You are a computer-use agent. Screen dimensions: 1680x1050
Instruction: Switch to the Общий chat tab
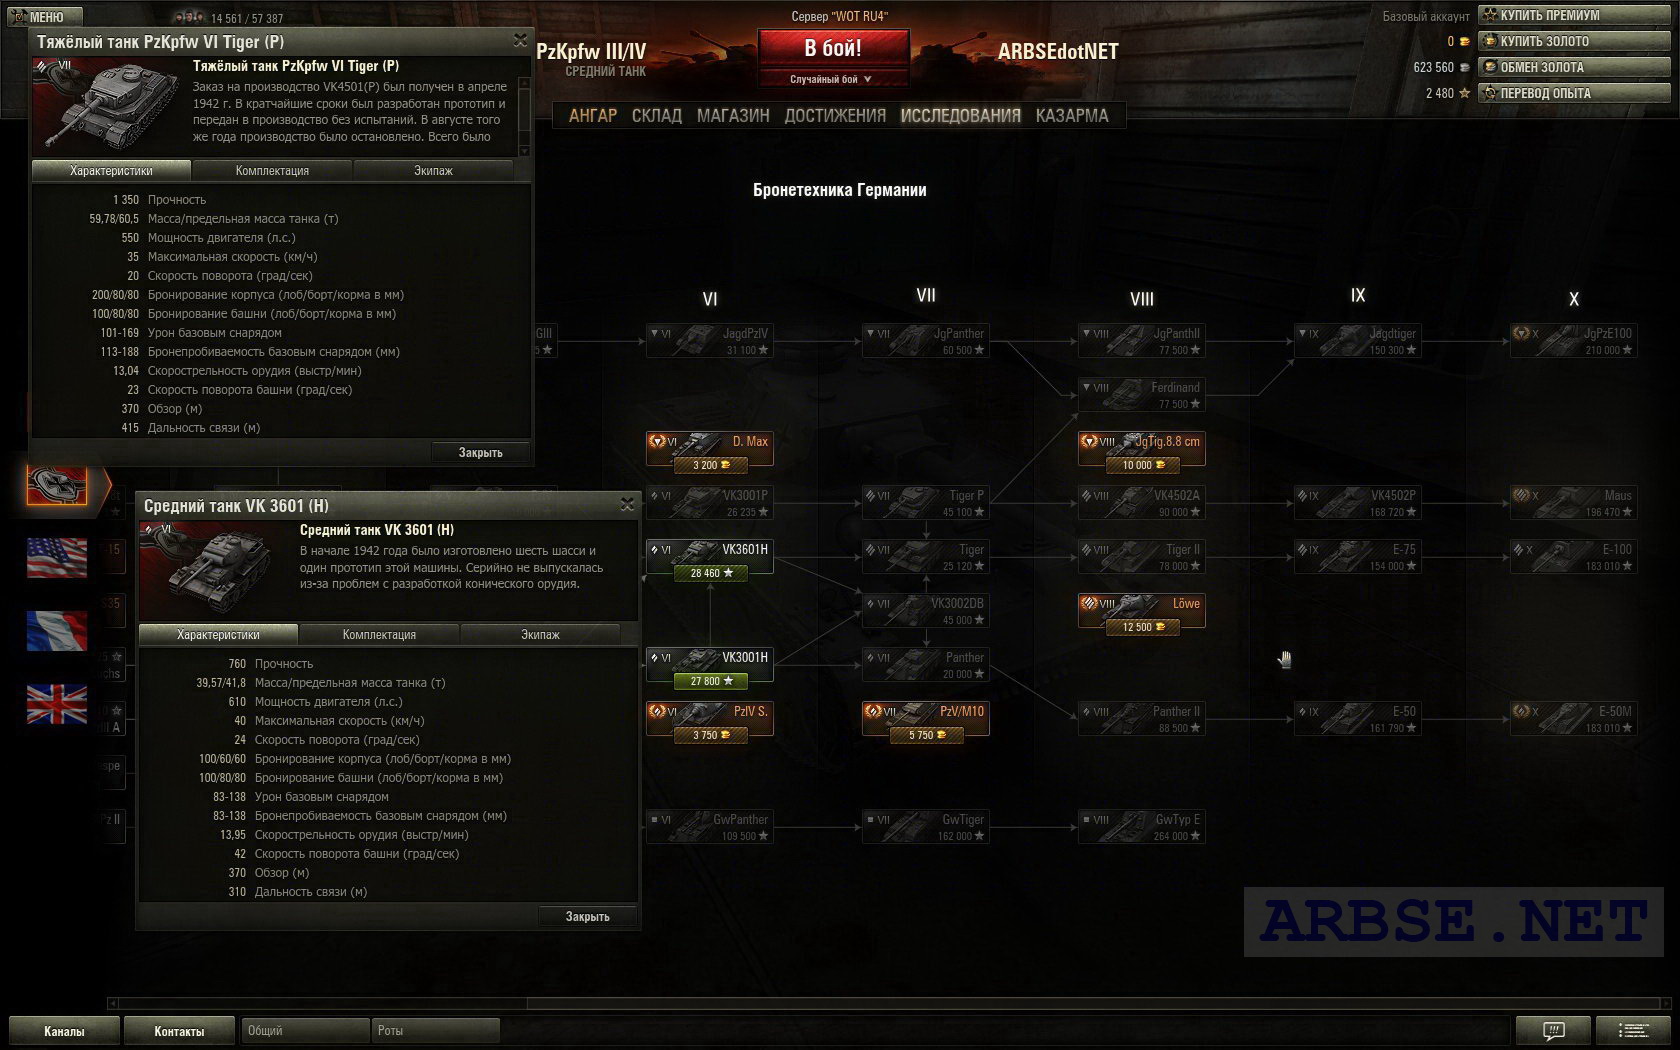[x=305, y=1030]
